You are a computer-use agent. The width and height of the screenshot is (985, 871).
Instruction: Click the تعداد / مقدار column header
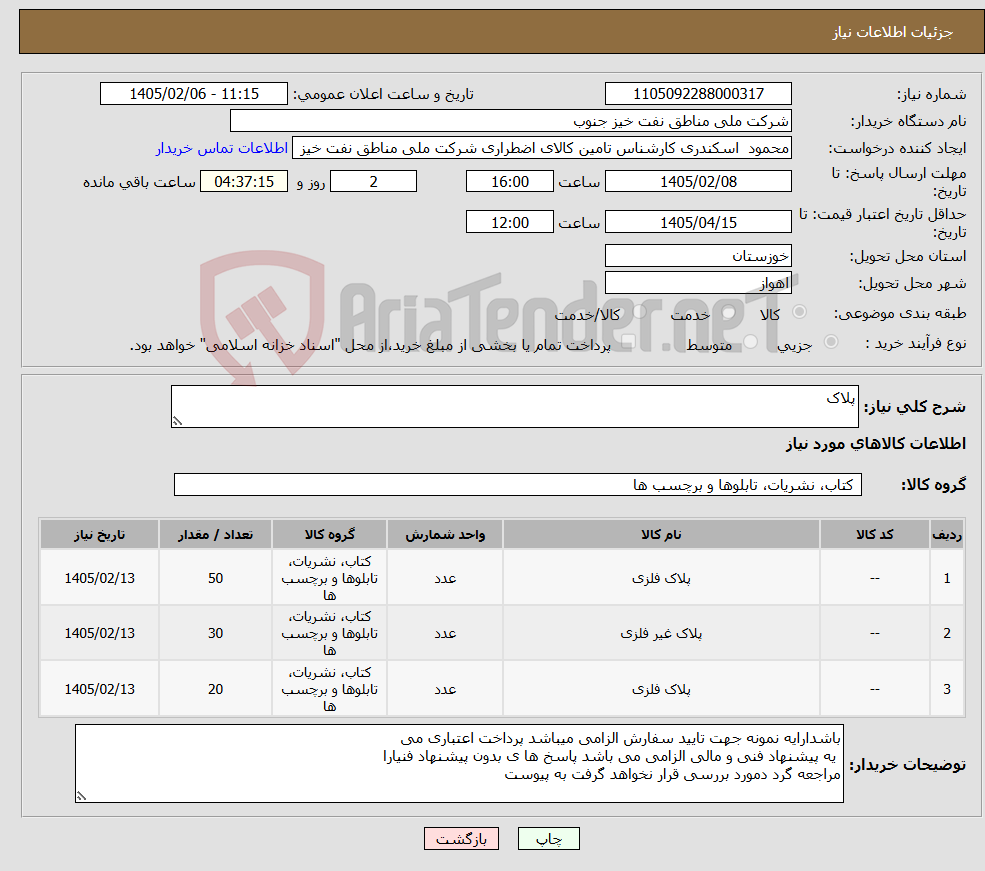click(215, 534)
